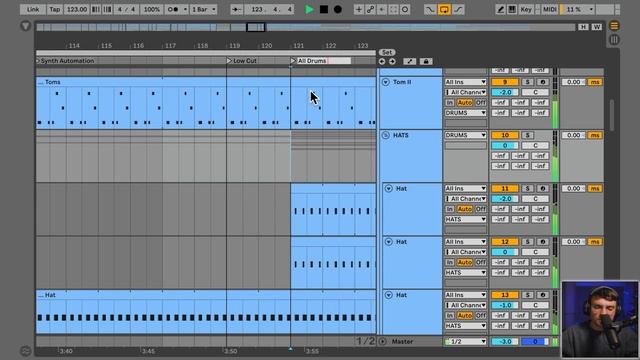Click the Set locator button

click(x=387, y=52)
